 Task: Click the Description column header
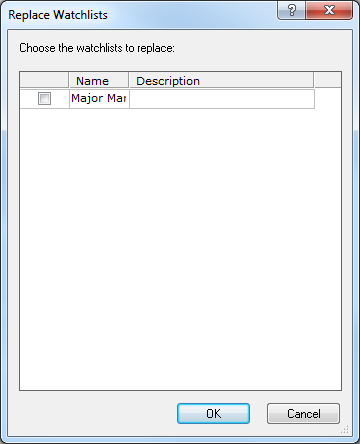pyautogui.click(x=221, y=80)
